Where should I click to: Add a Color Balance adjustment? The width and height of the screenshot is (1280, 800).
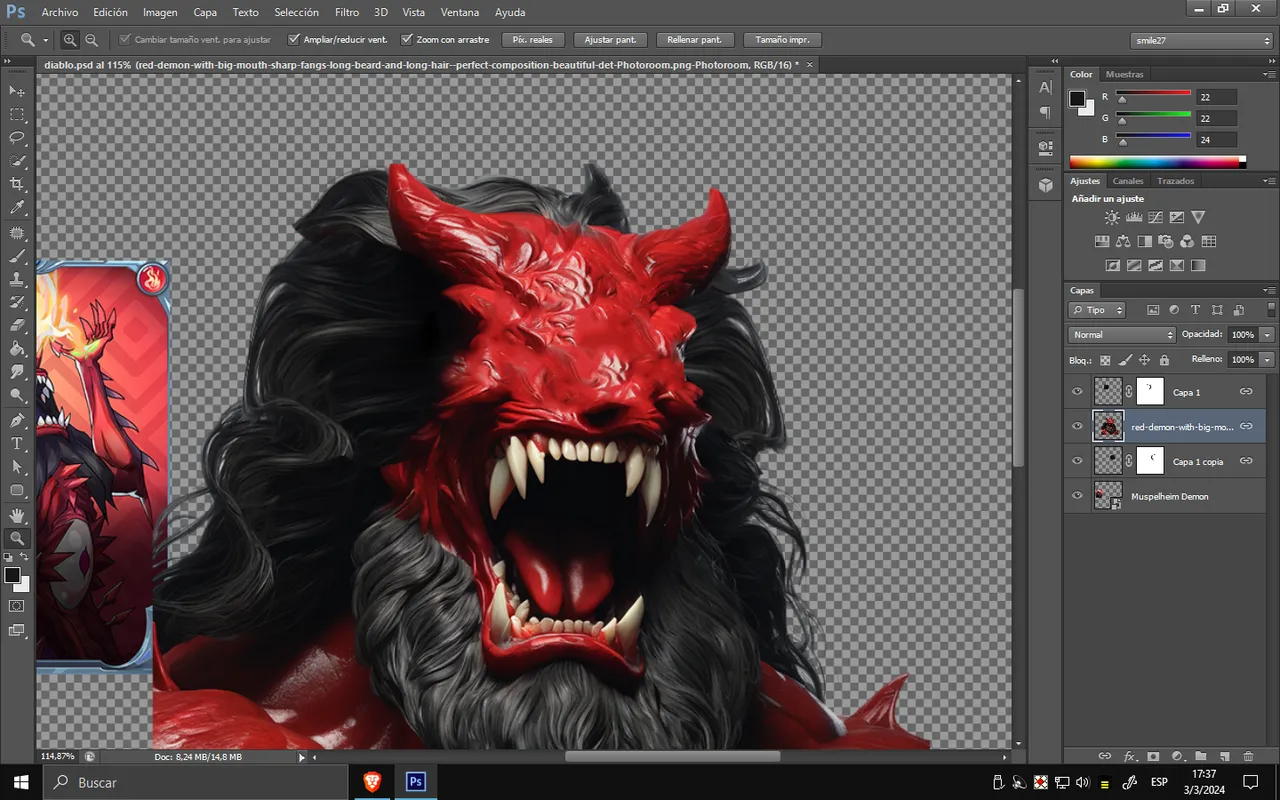pos(1123,241)
